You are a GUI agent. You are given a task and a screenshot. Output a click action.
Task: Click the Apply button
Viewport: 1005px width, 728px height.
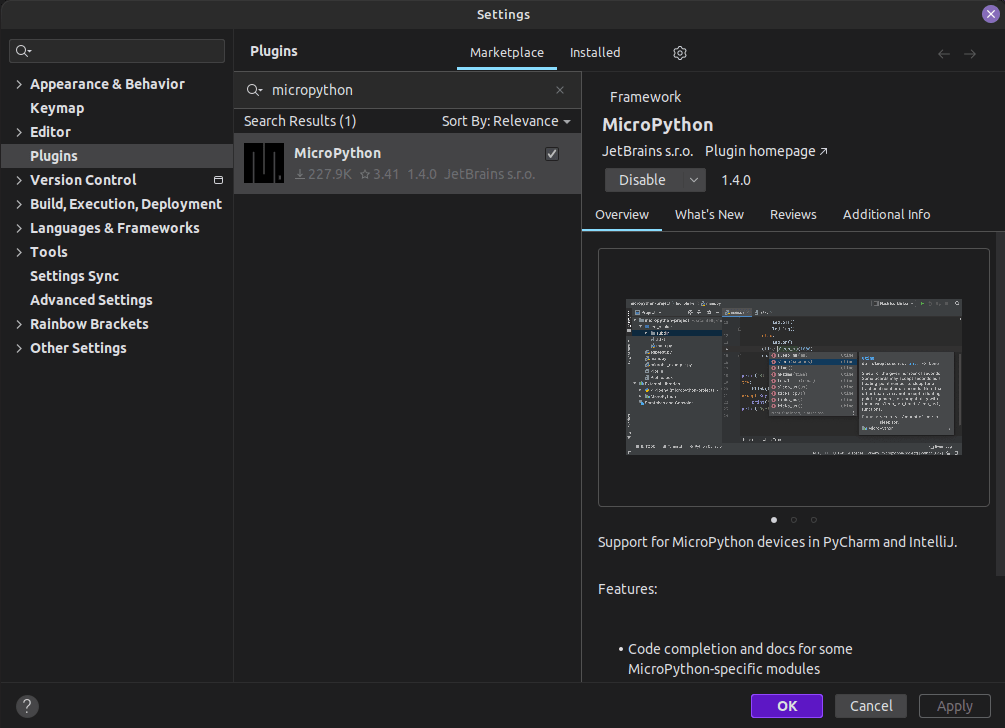point(954,706)
